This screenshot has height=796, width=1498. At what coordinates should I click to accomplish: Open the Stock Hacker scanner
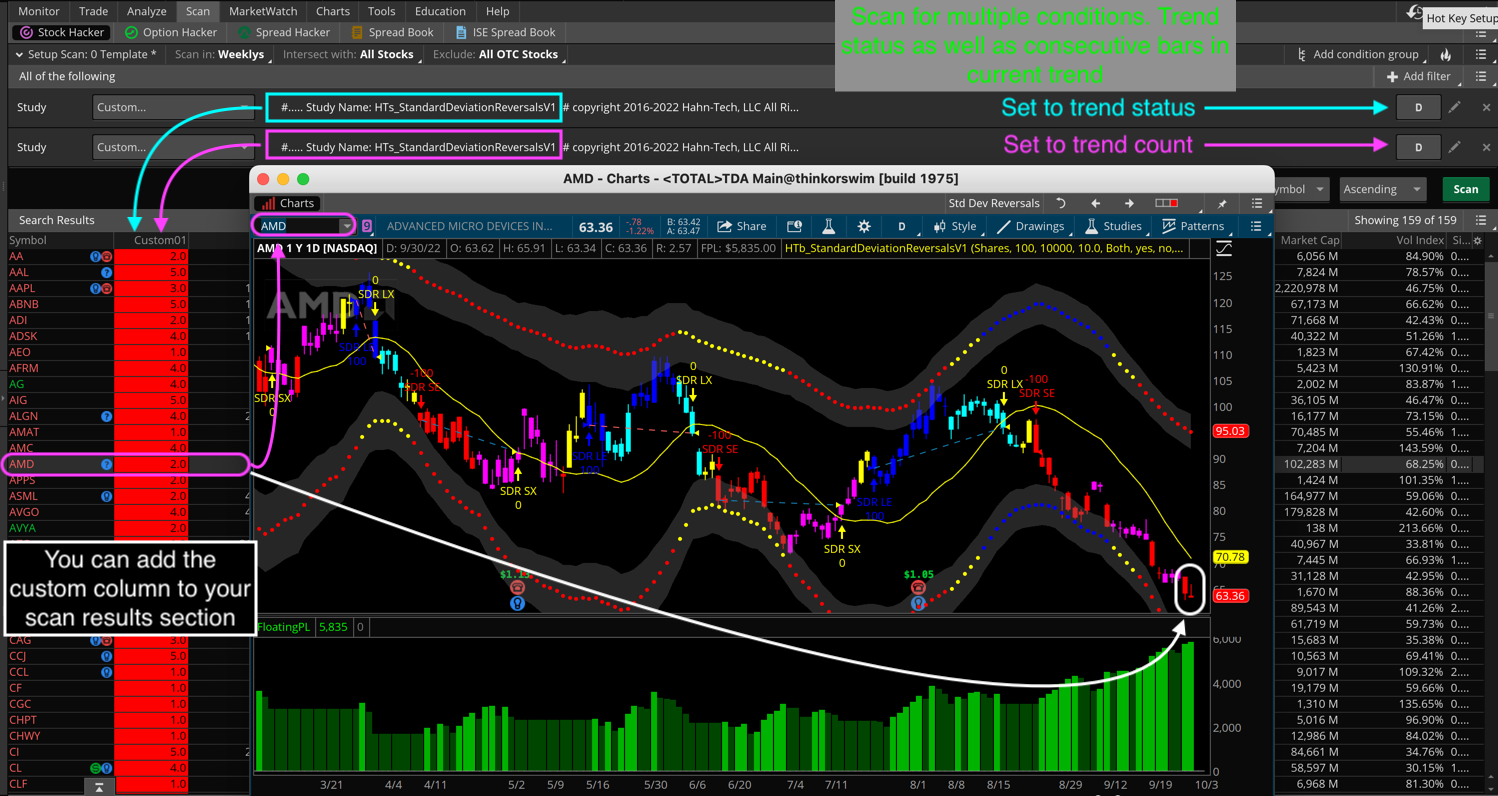point(63,32)
